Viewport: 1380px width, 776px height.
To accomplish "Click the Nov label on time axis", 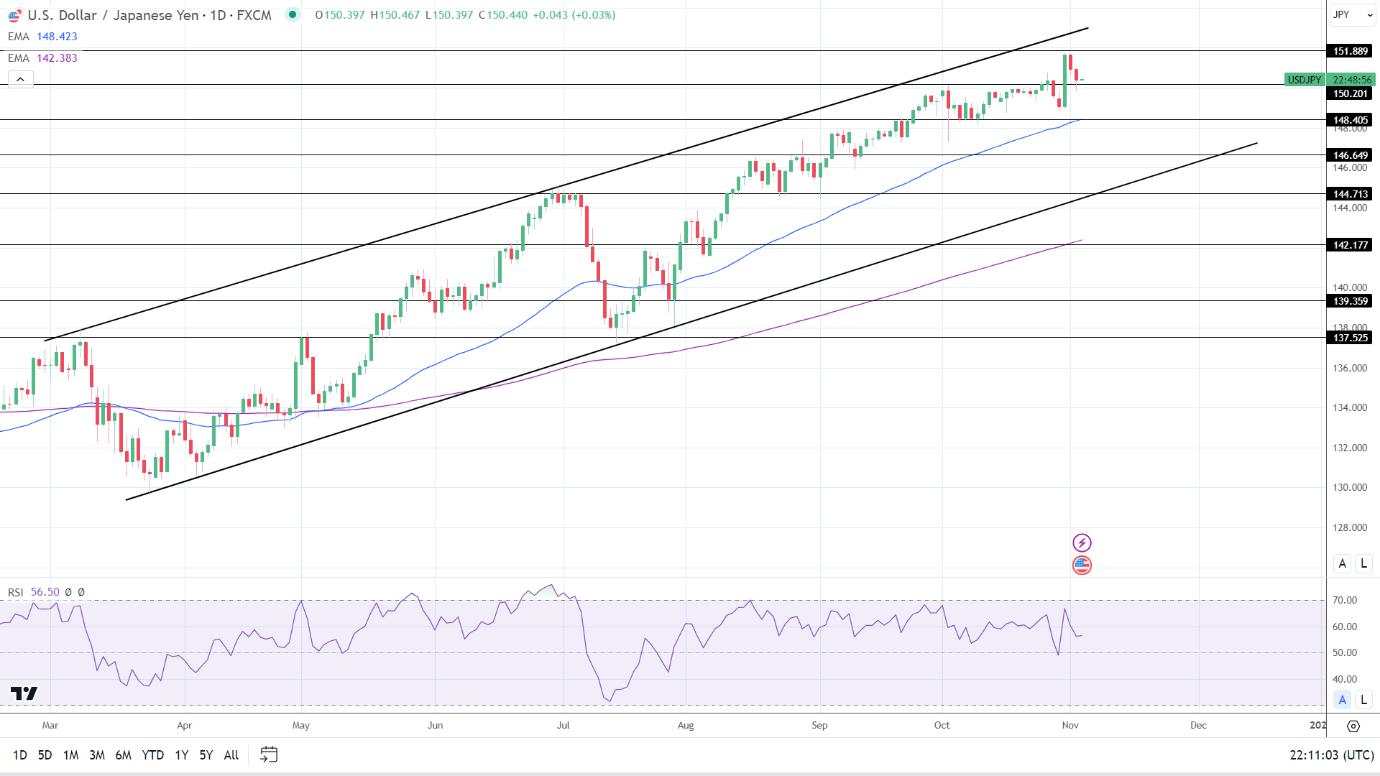I will click(1070, 725).
